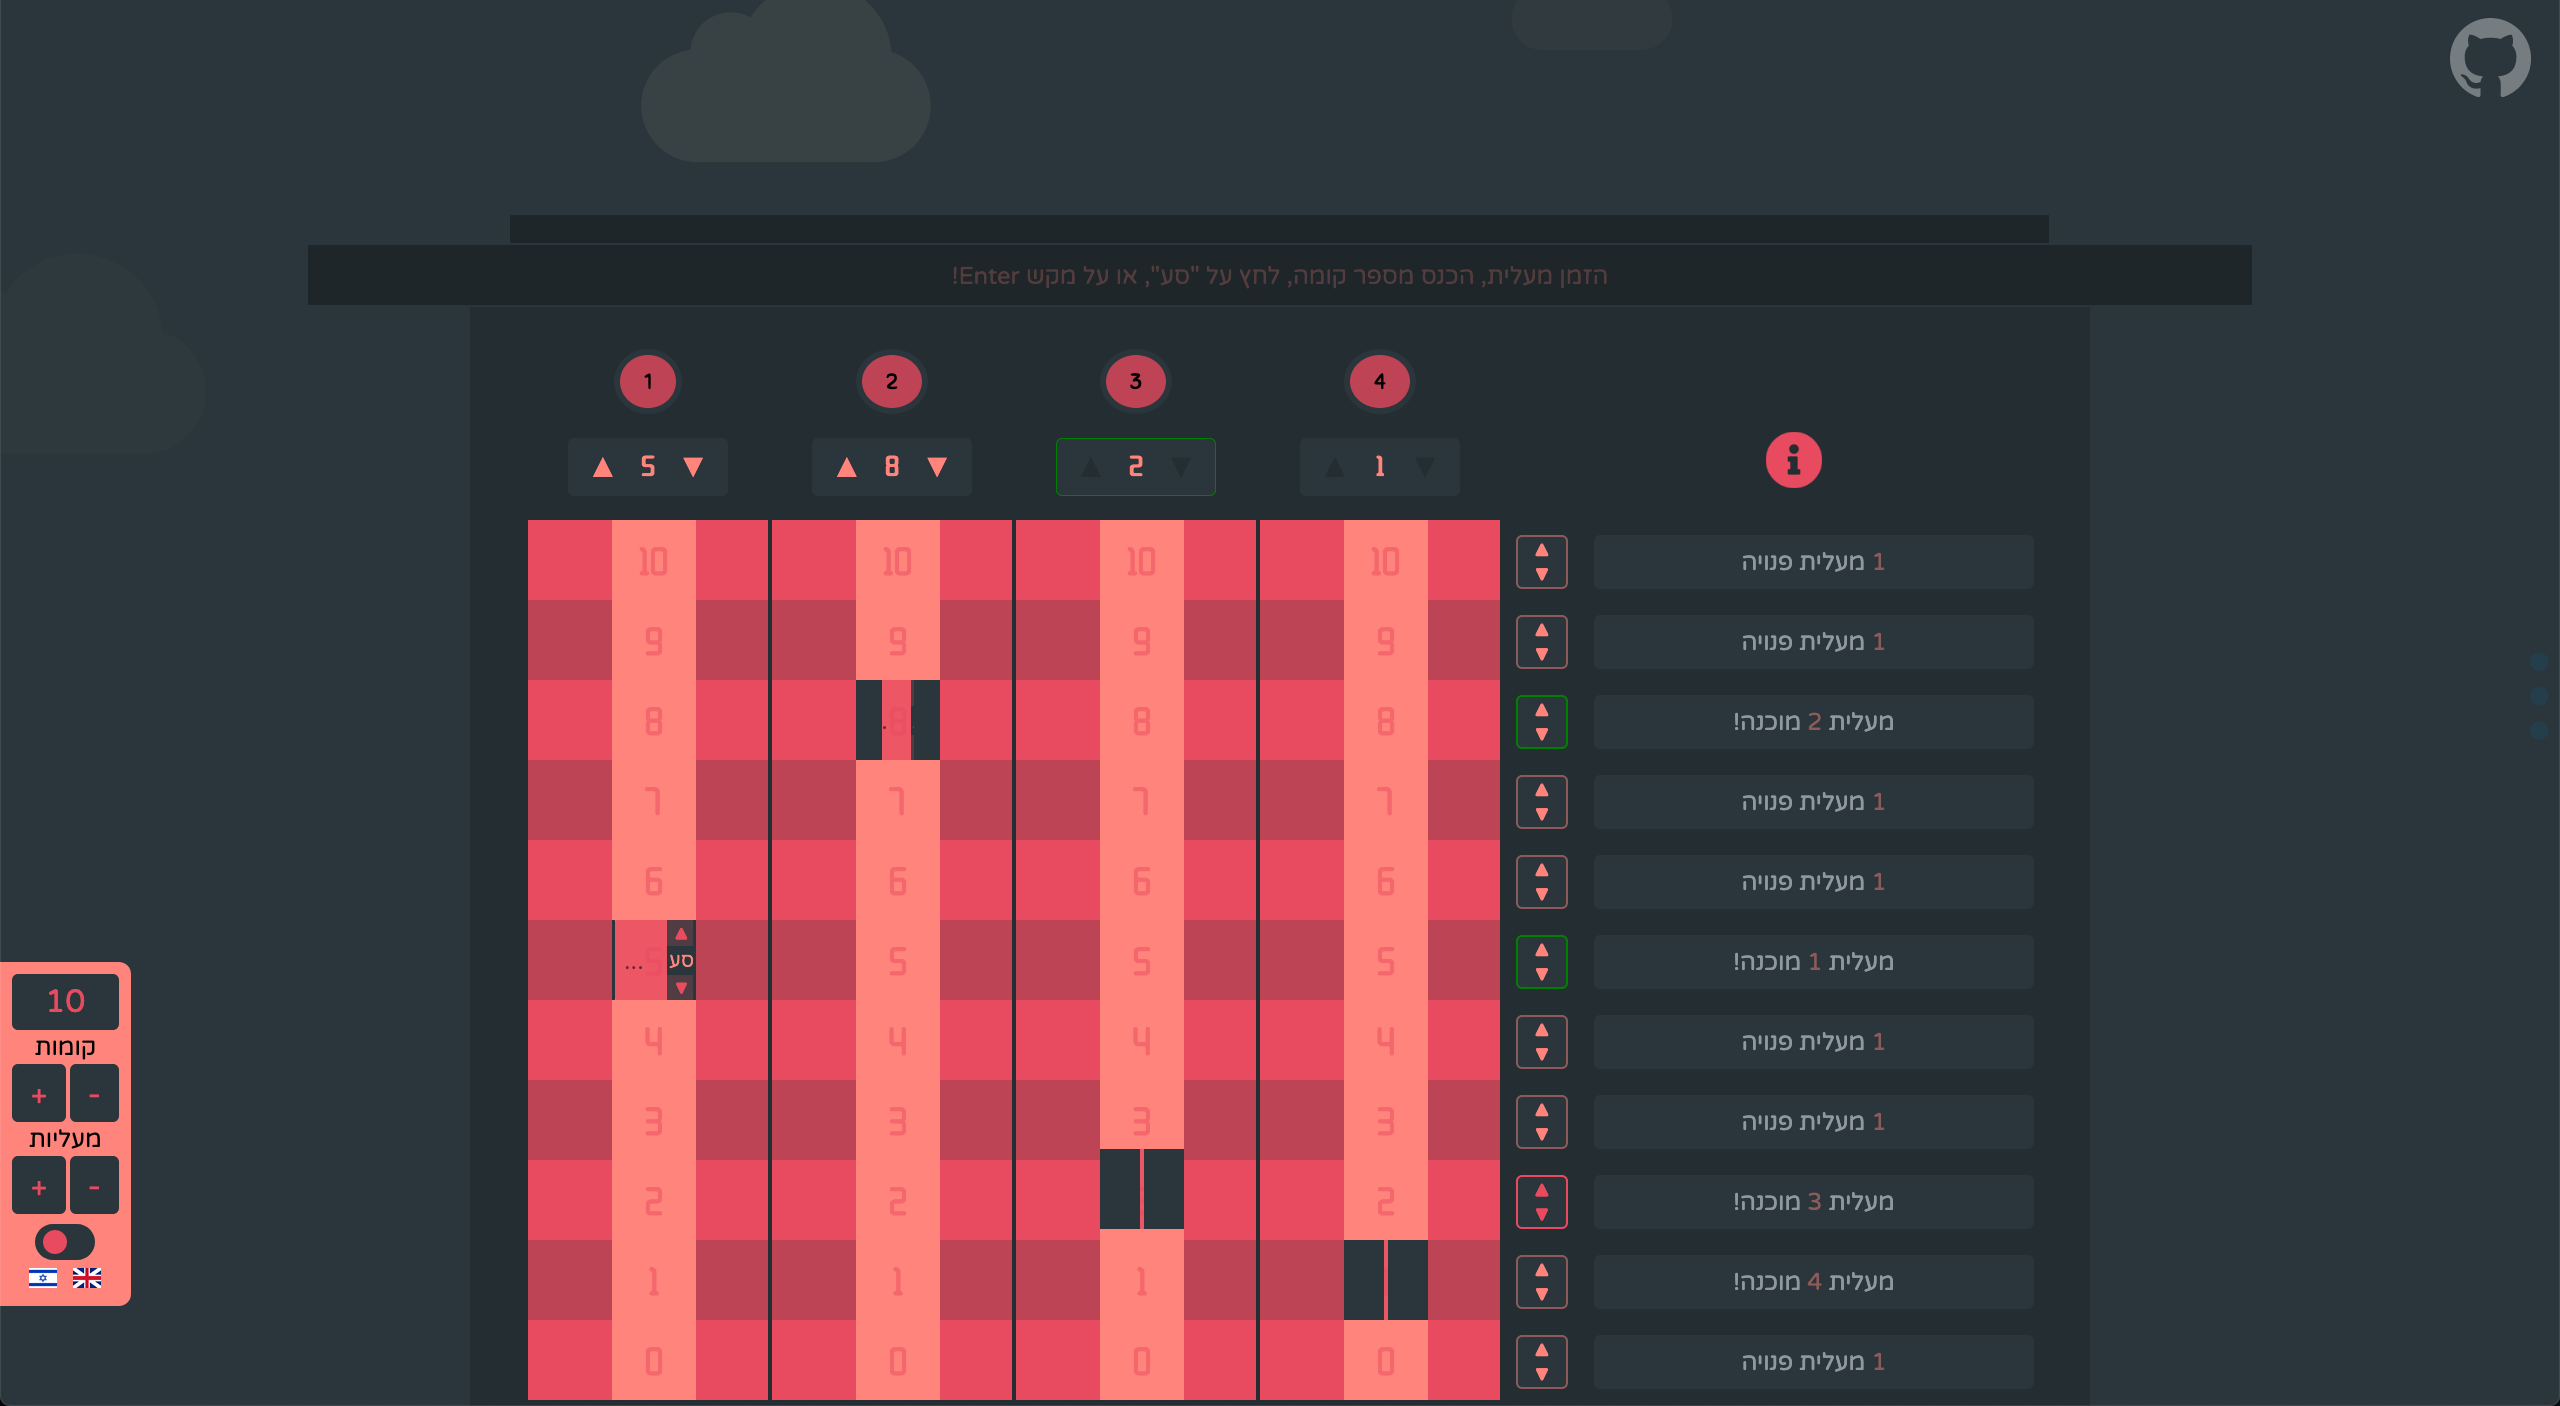Click the UK flag language icon

click(87, 1278)
